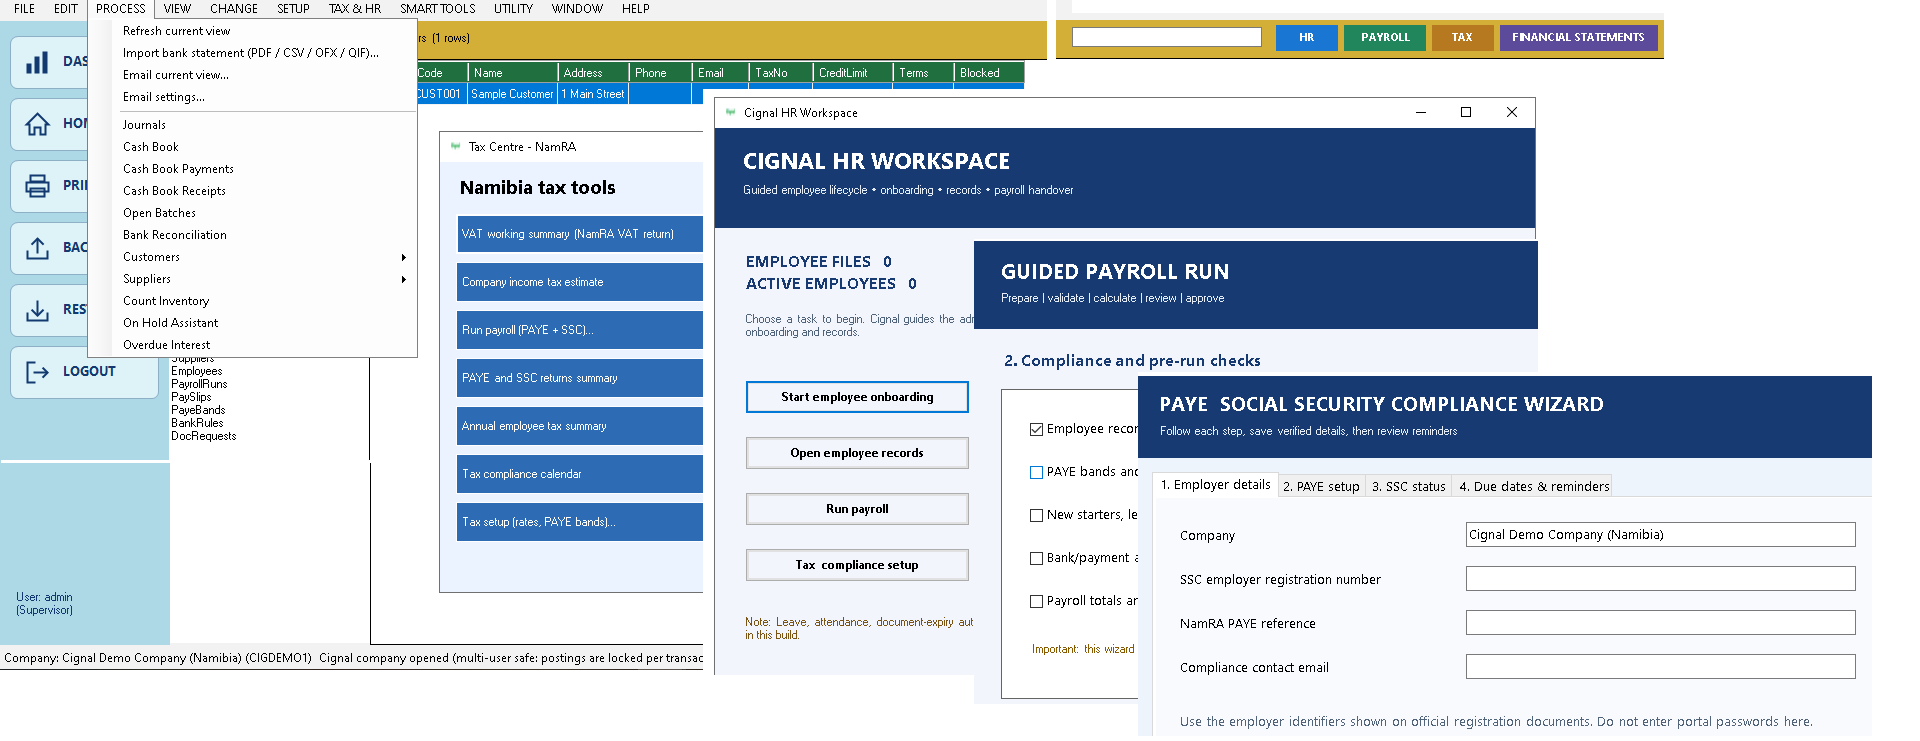Click the purple FINANCIAL STATEMENTS button
Screen dimensions: 1920x741
tap(1578, 37)
